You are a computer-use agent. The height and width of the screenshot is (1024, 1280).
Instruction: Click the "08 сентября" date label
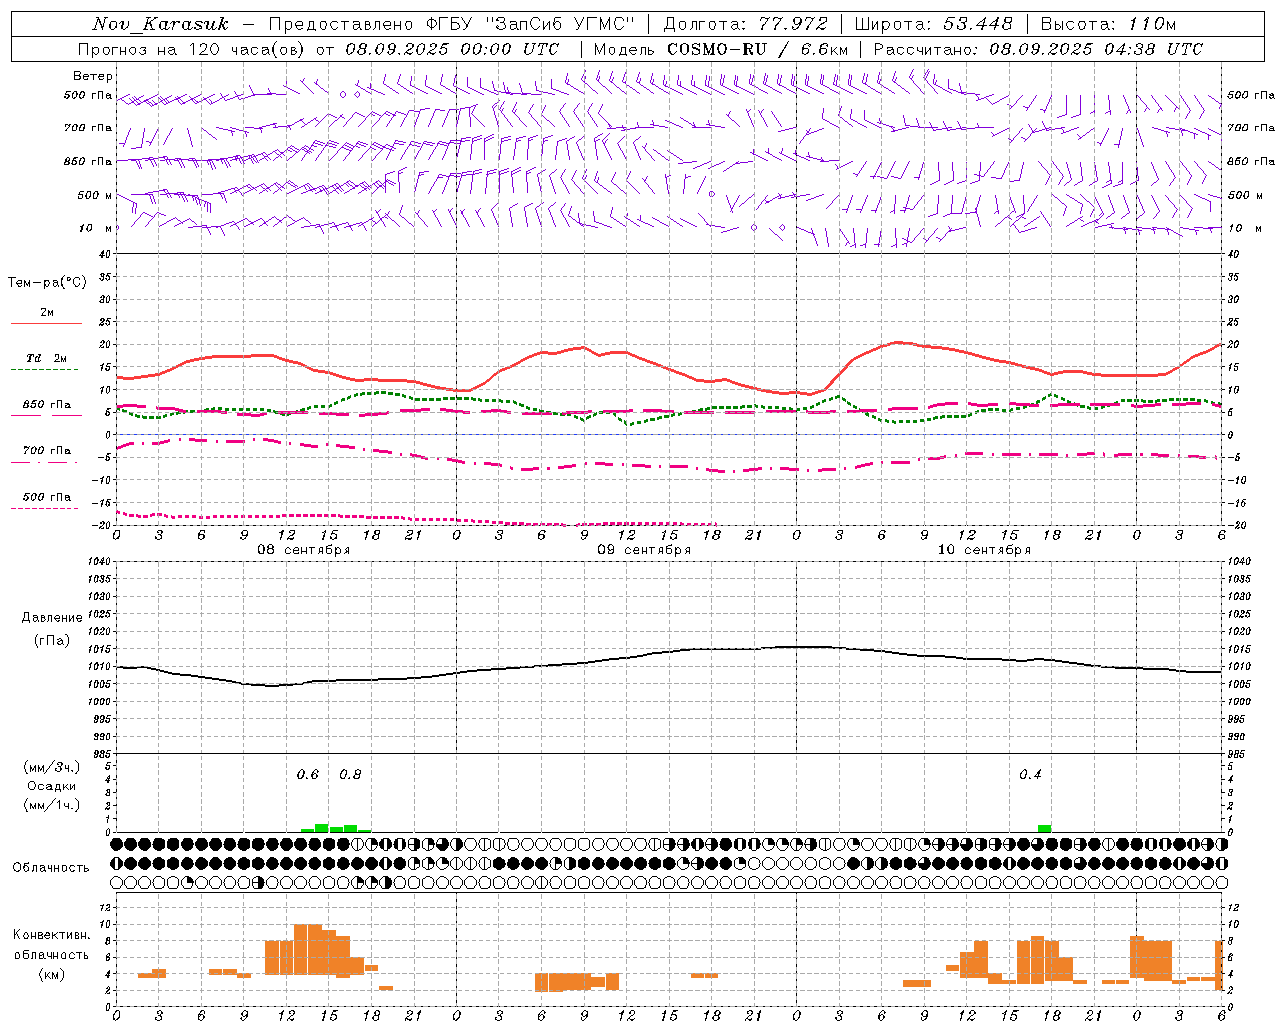click(x=304, y=550)
